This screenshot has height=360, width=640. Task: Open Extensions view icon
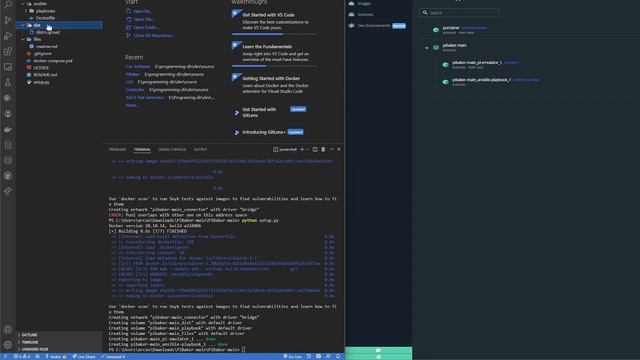(x=8, y=51)
